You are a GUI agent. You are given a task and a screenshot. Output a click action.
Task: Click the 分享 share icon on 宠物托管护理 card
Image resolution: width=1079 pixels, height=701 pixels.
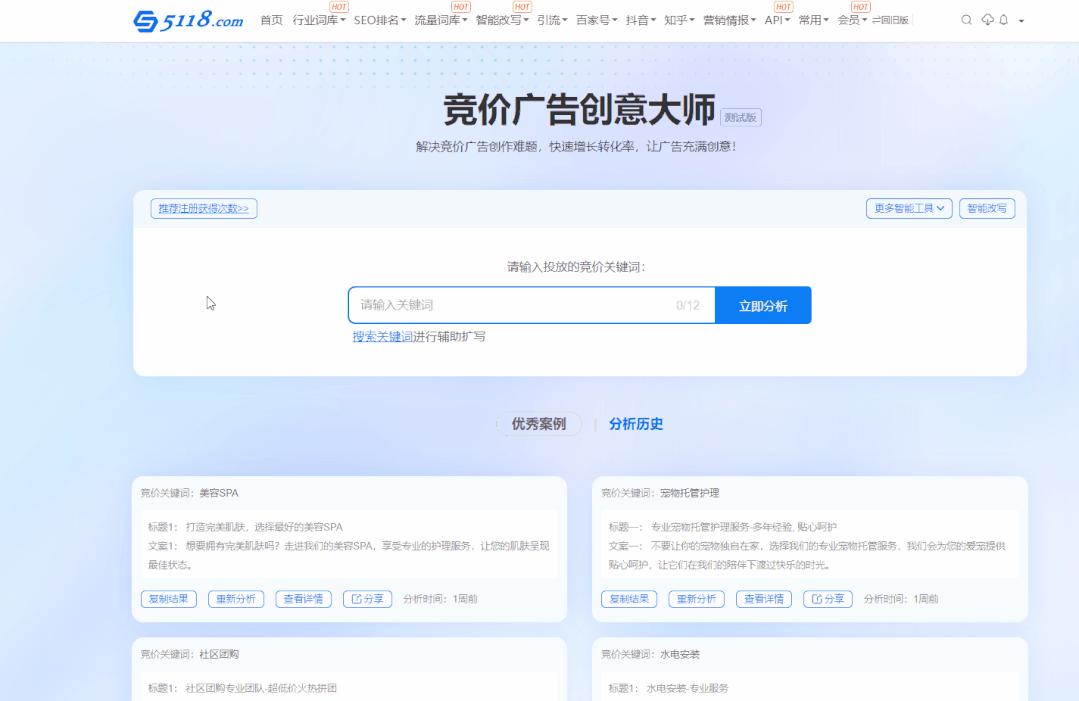pyautogui.click(x=829, y=600)
